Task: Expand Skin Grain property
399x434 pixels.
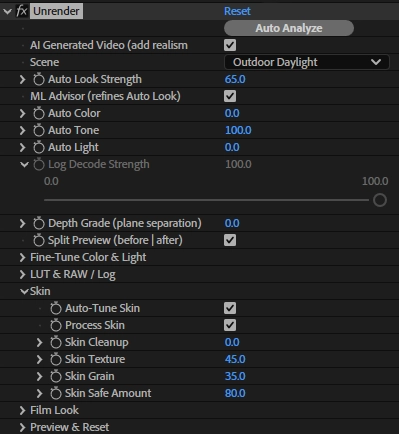Action: (x=39, y=376)
